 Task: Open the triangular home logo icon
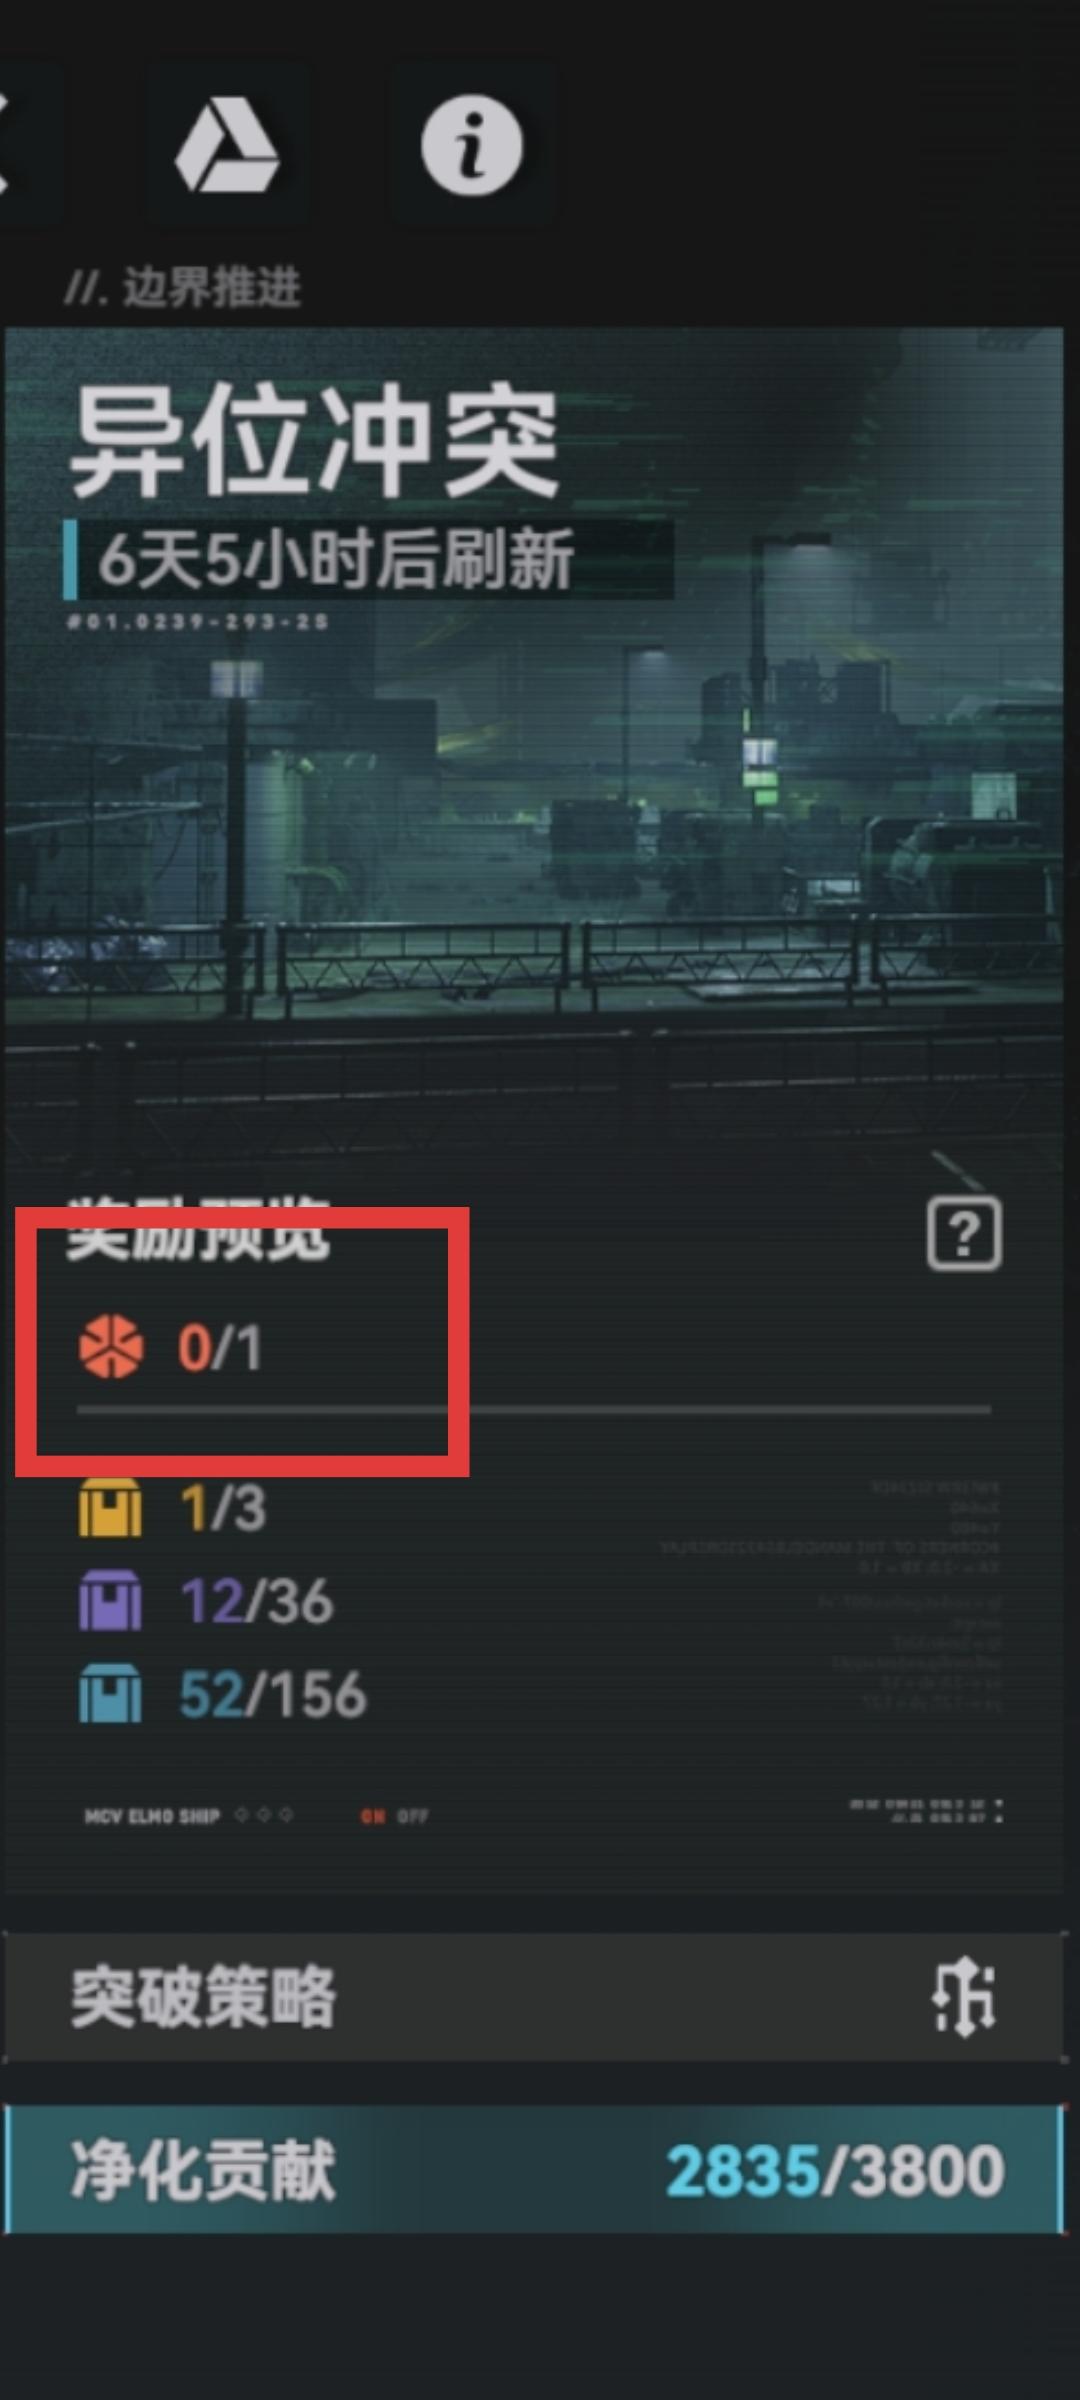coord(227,145)
